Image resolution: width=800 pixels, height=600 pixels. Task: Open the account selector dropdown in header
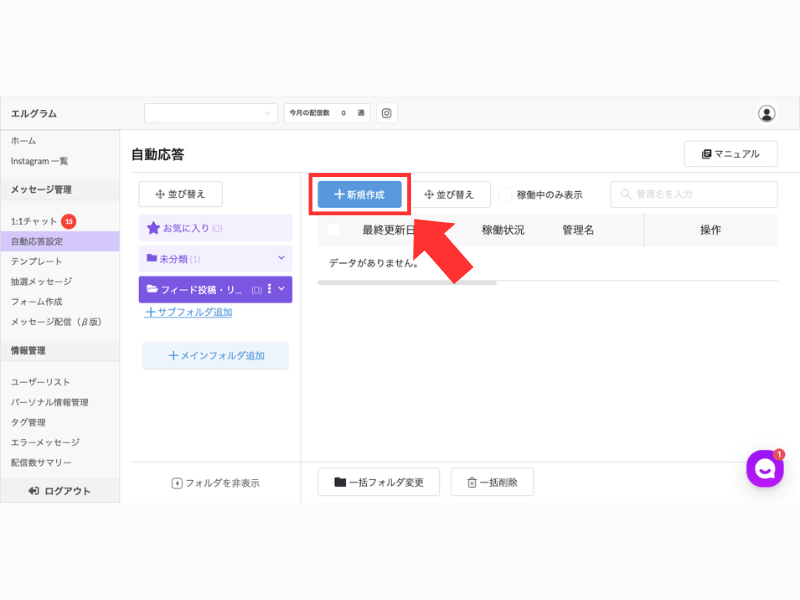211,113
